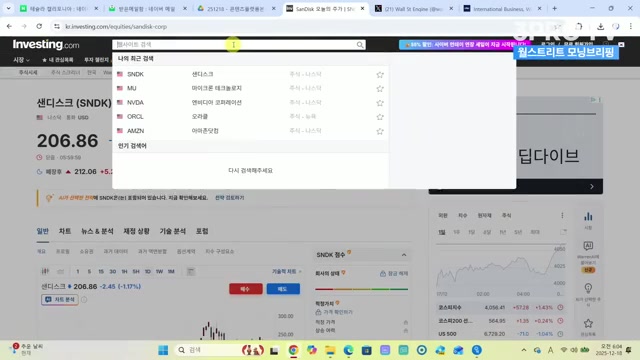The height and width of the screenshot is (360, 640).
Task: Open the browser downloads icon
Action: (x=600, y=27)
